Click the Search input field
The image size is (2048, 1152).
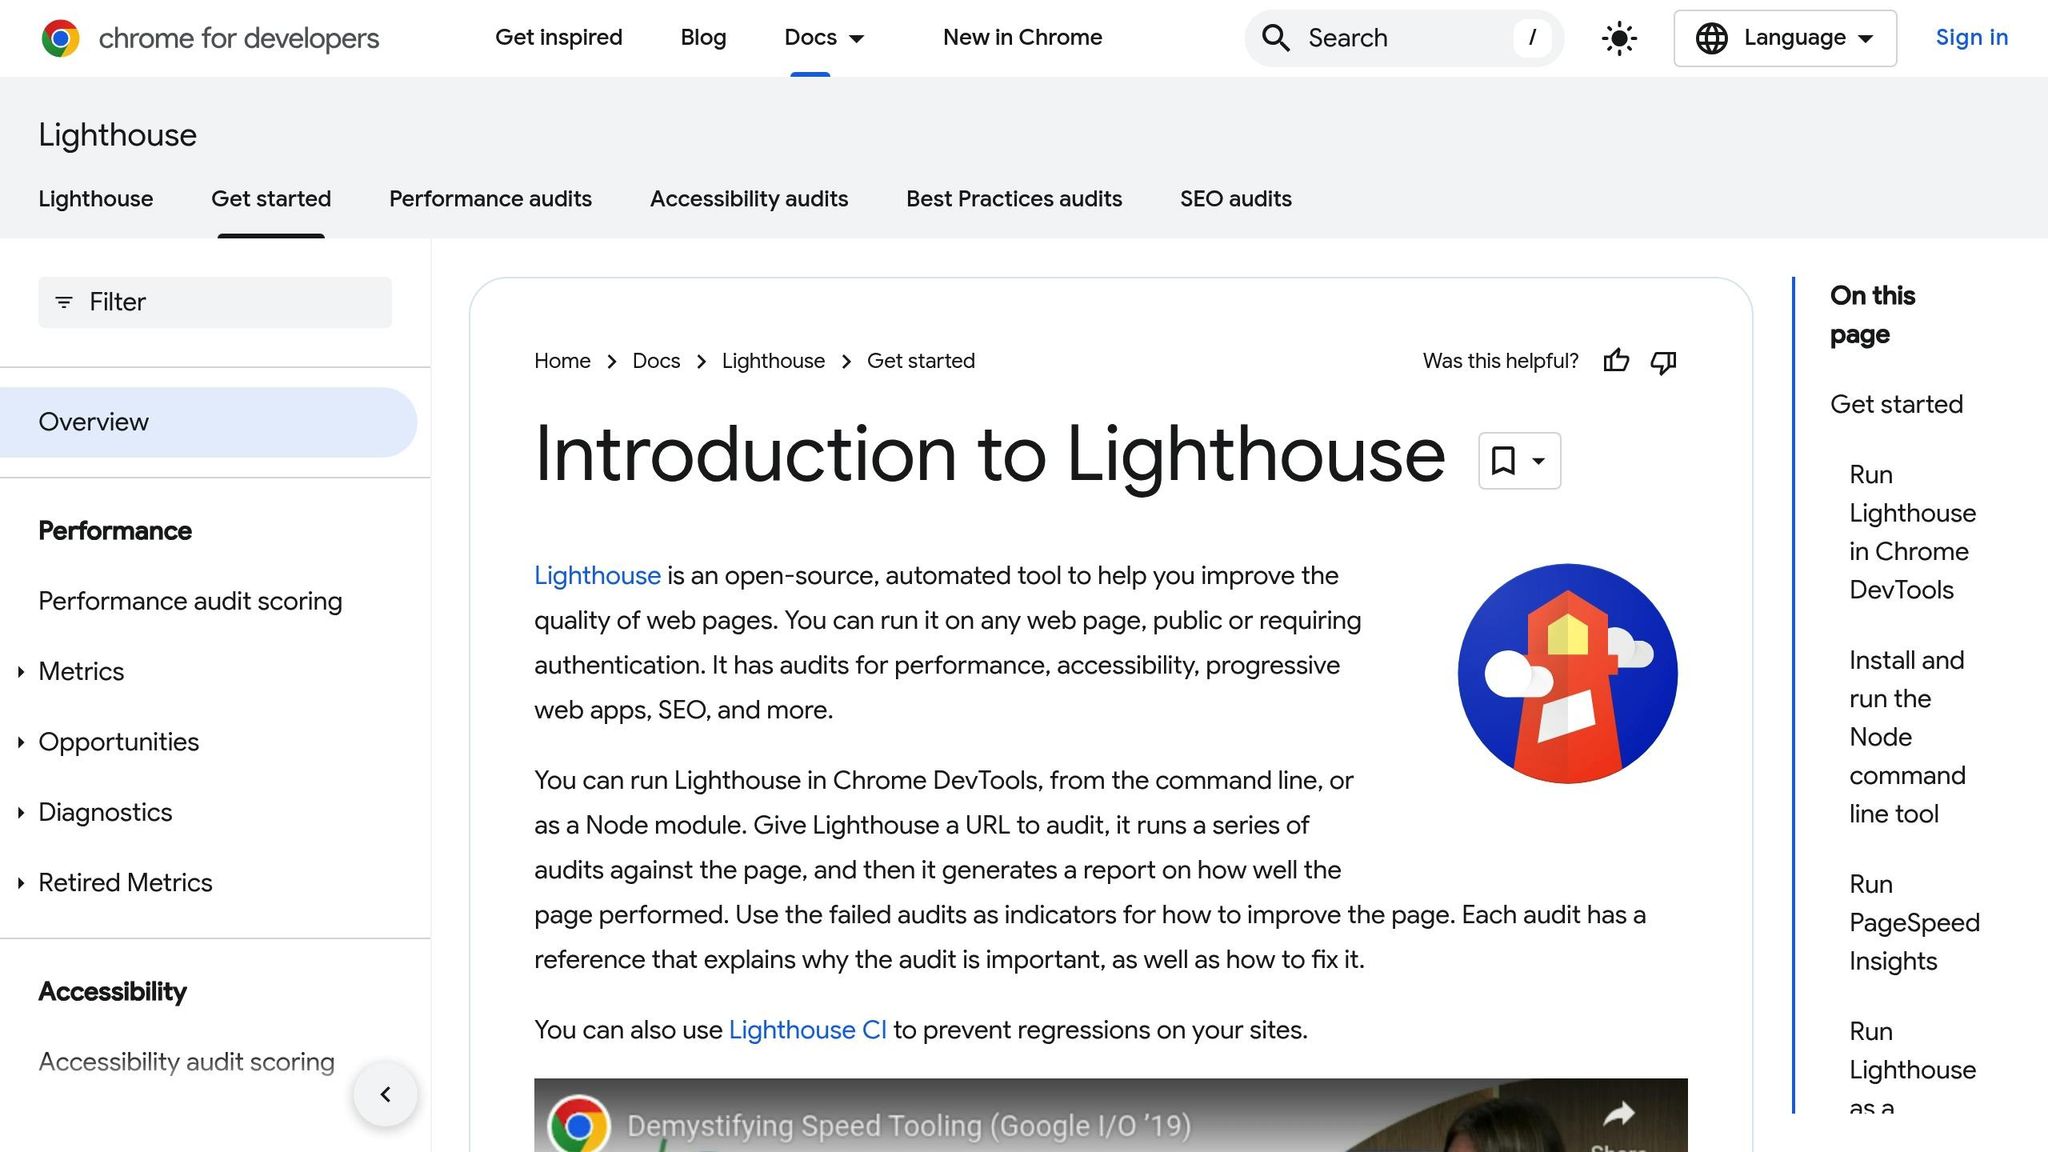pyautogui.click(x=1404, y=38)
